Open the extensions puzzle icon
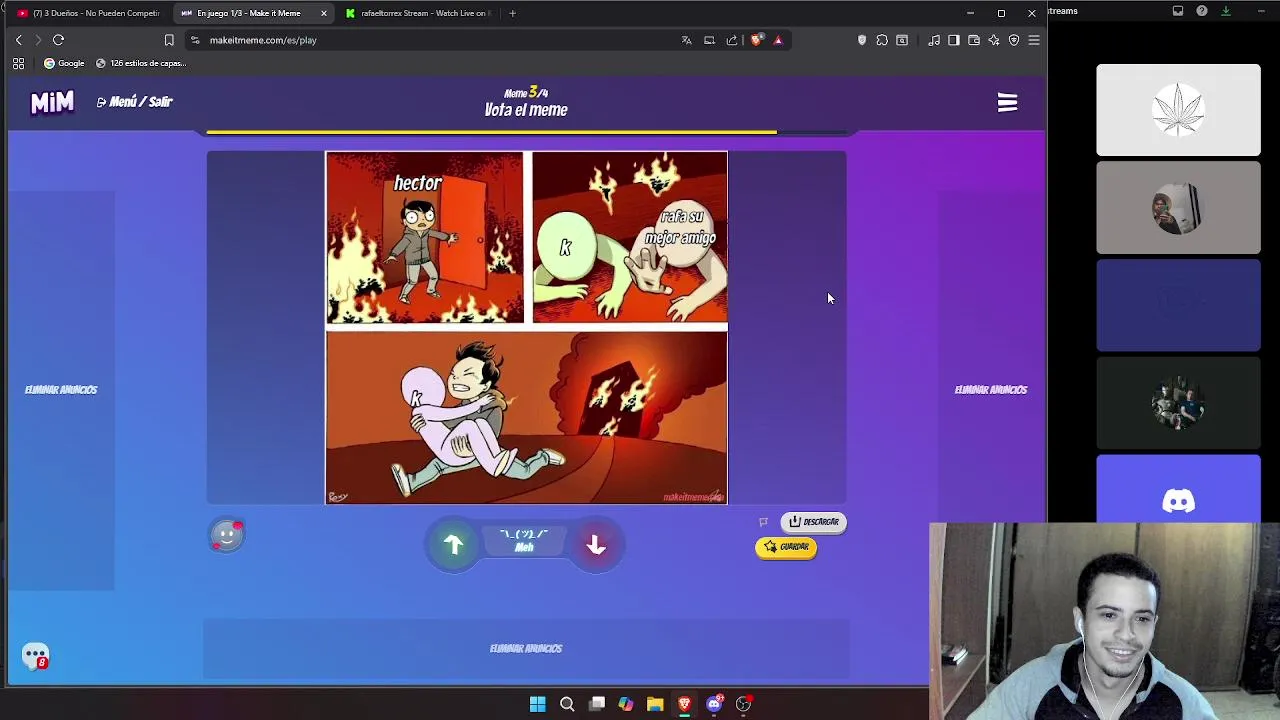This screenshot has height=720, width=1280. pyautogui.click(x=882, y=40)
